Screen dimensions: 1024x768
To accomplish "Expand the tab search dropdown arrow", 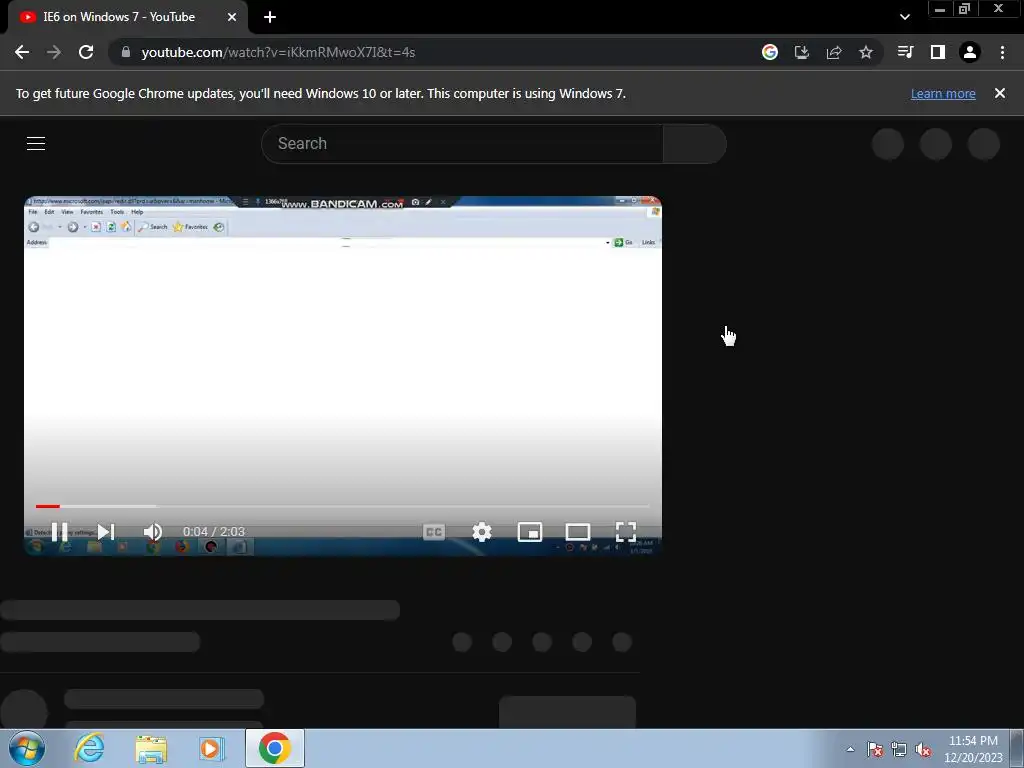I will (904, 17).
